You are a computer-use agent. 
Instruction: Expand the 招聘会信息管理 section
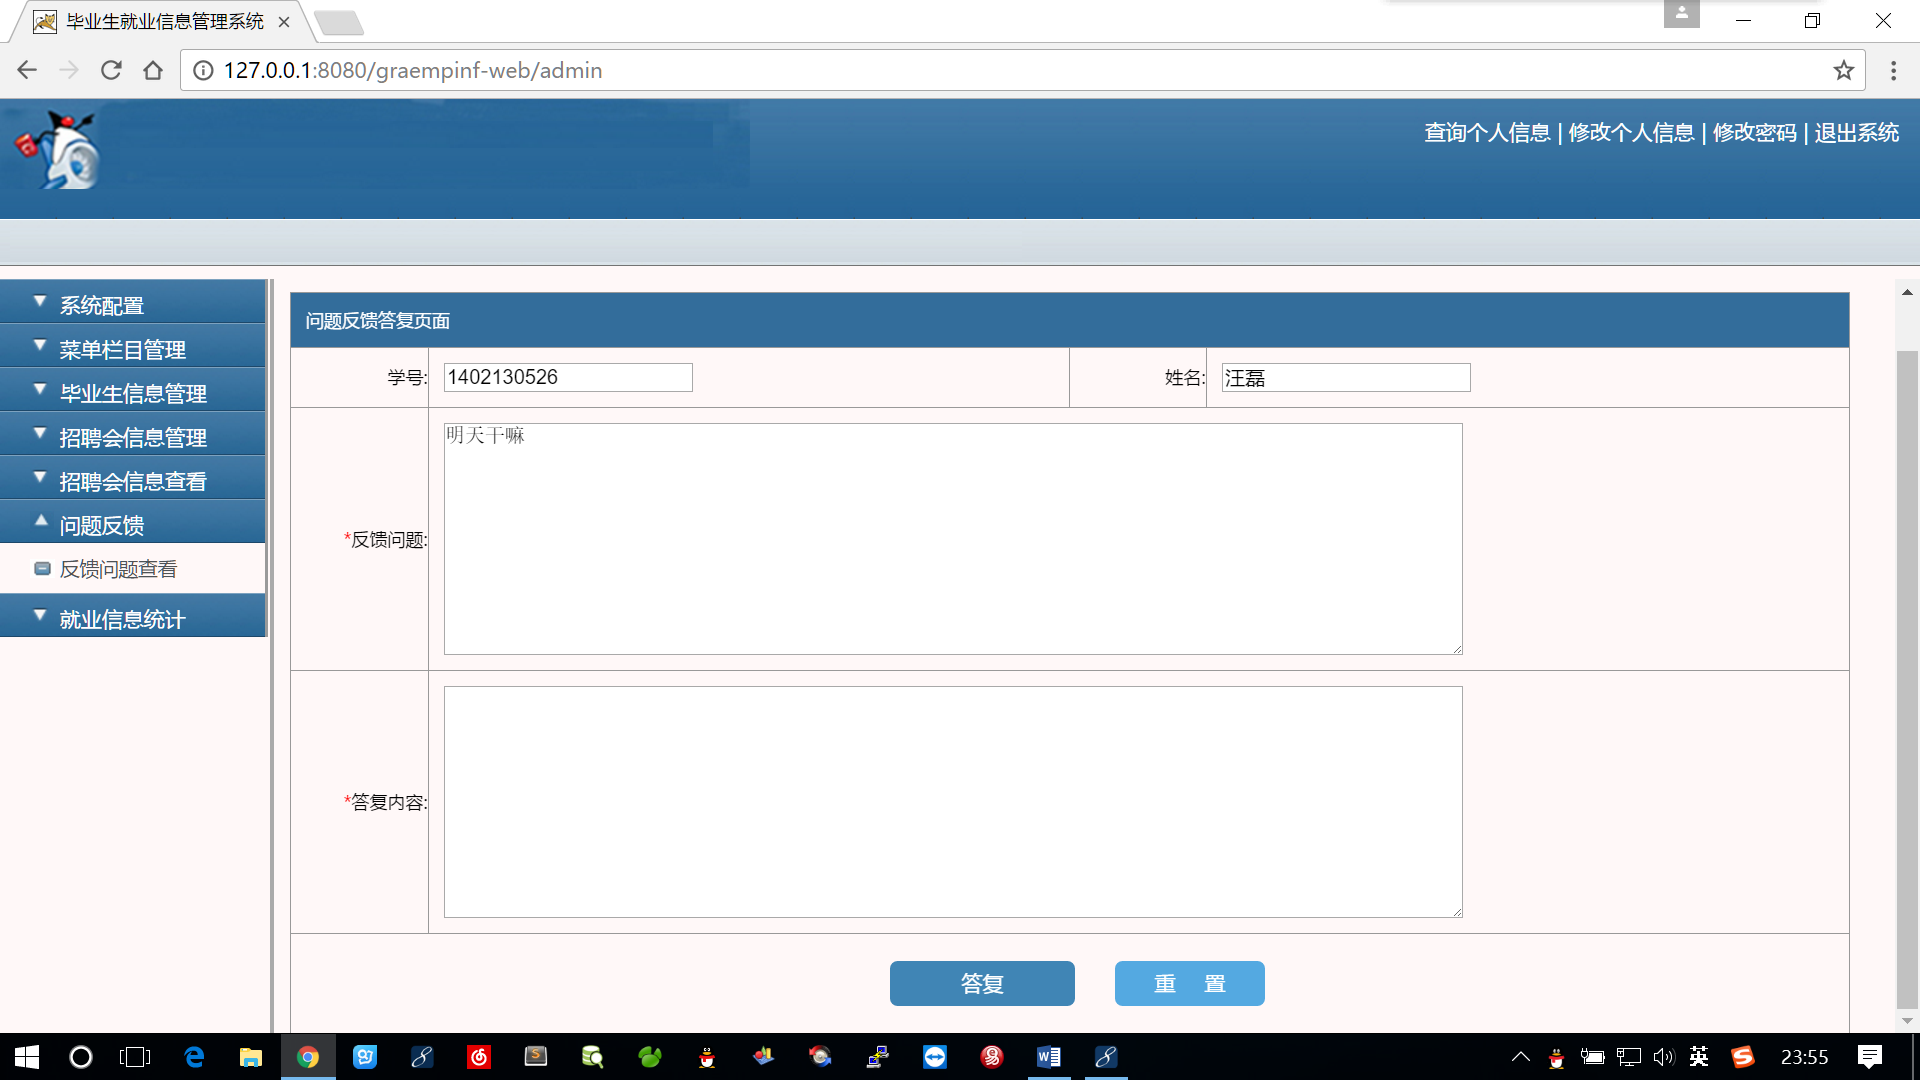coord(133,437)
